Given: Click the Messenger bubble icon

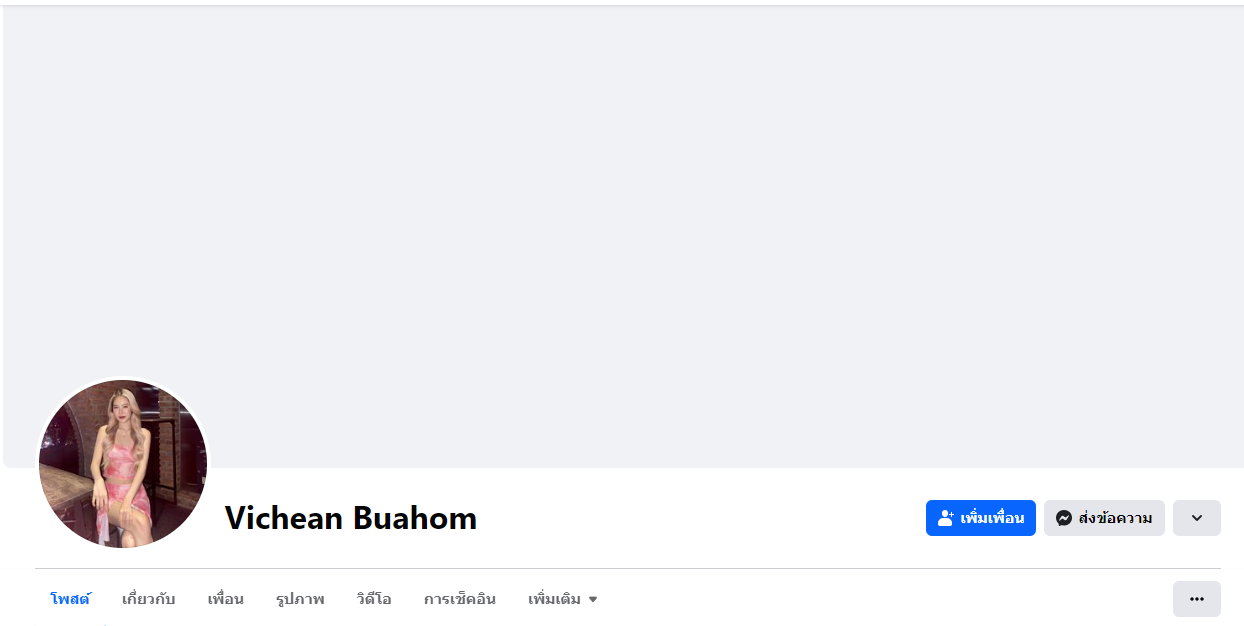Looking at the screenshot, I should pyautogui.click(x=1064, y=518).
